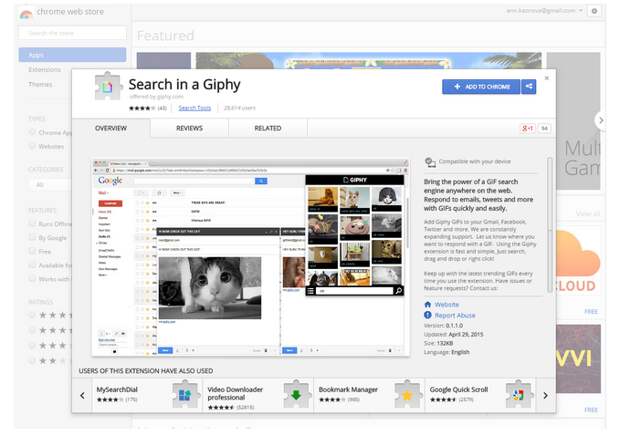Open the Google Quick Scroll card
The image size is (620, 436).
pos(480,394)
